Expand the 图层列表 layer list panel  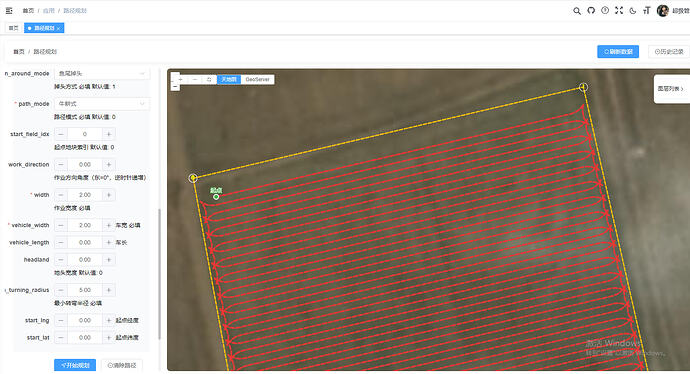(672, 88)
